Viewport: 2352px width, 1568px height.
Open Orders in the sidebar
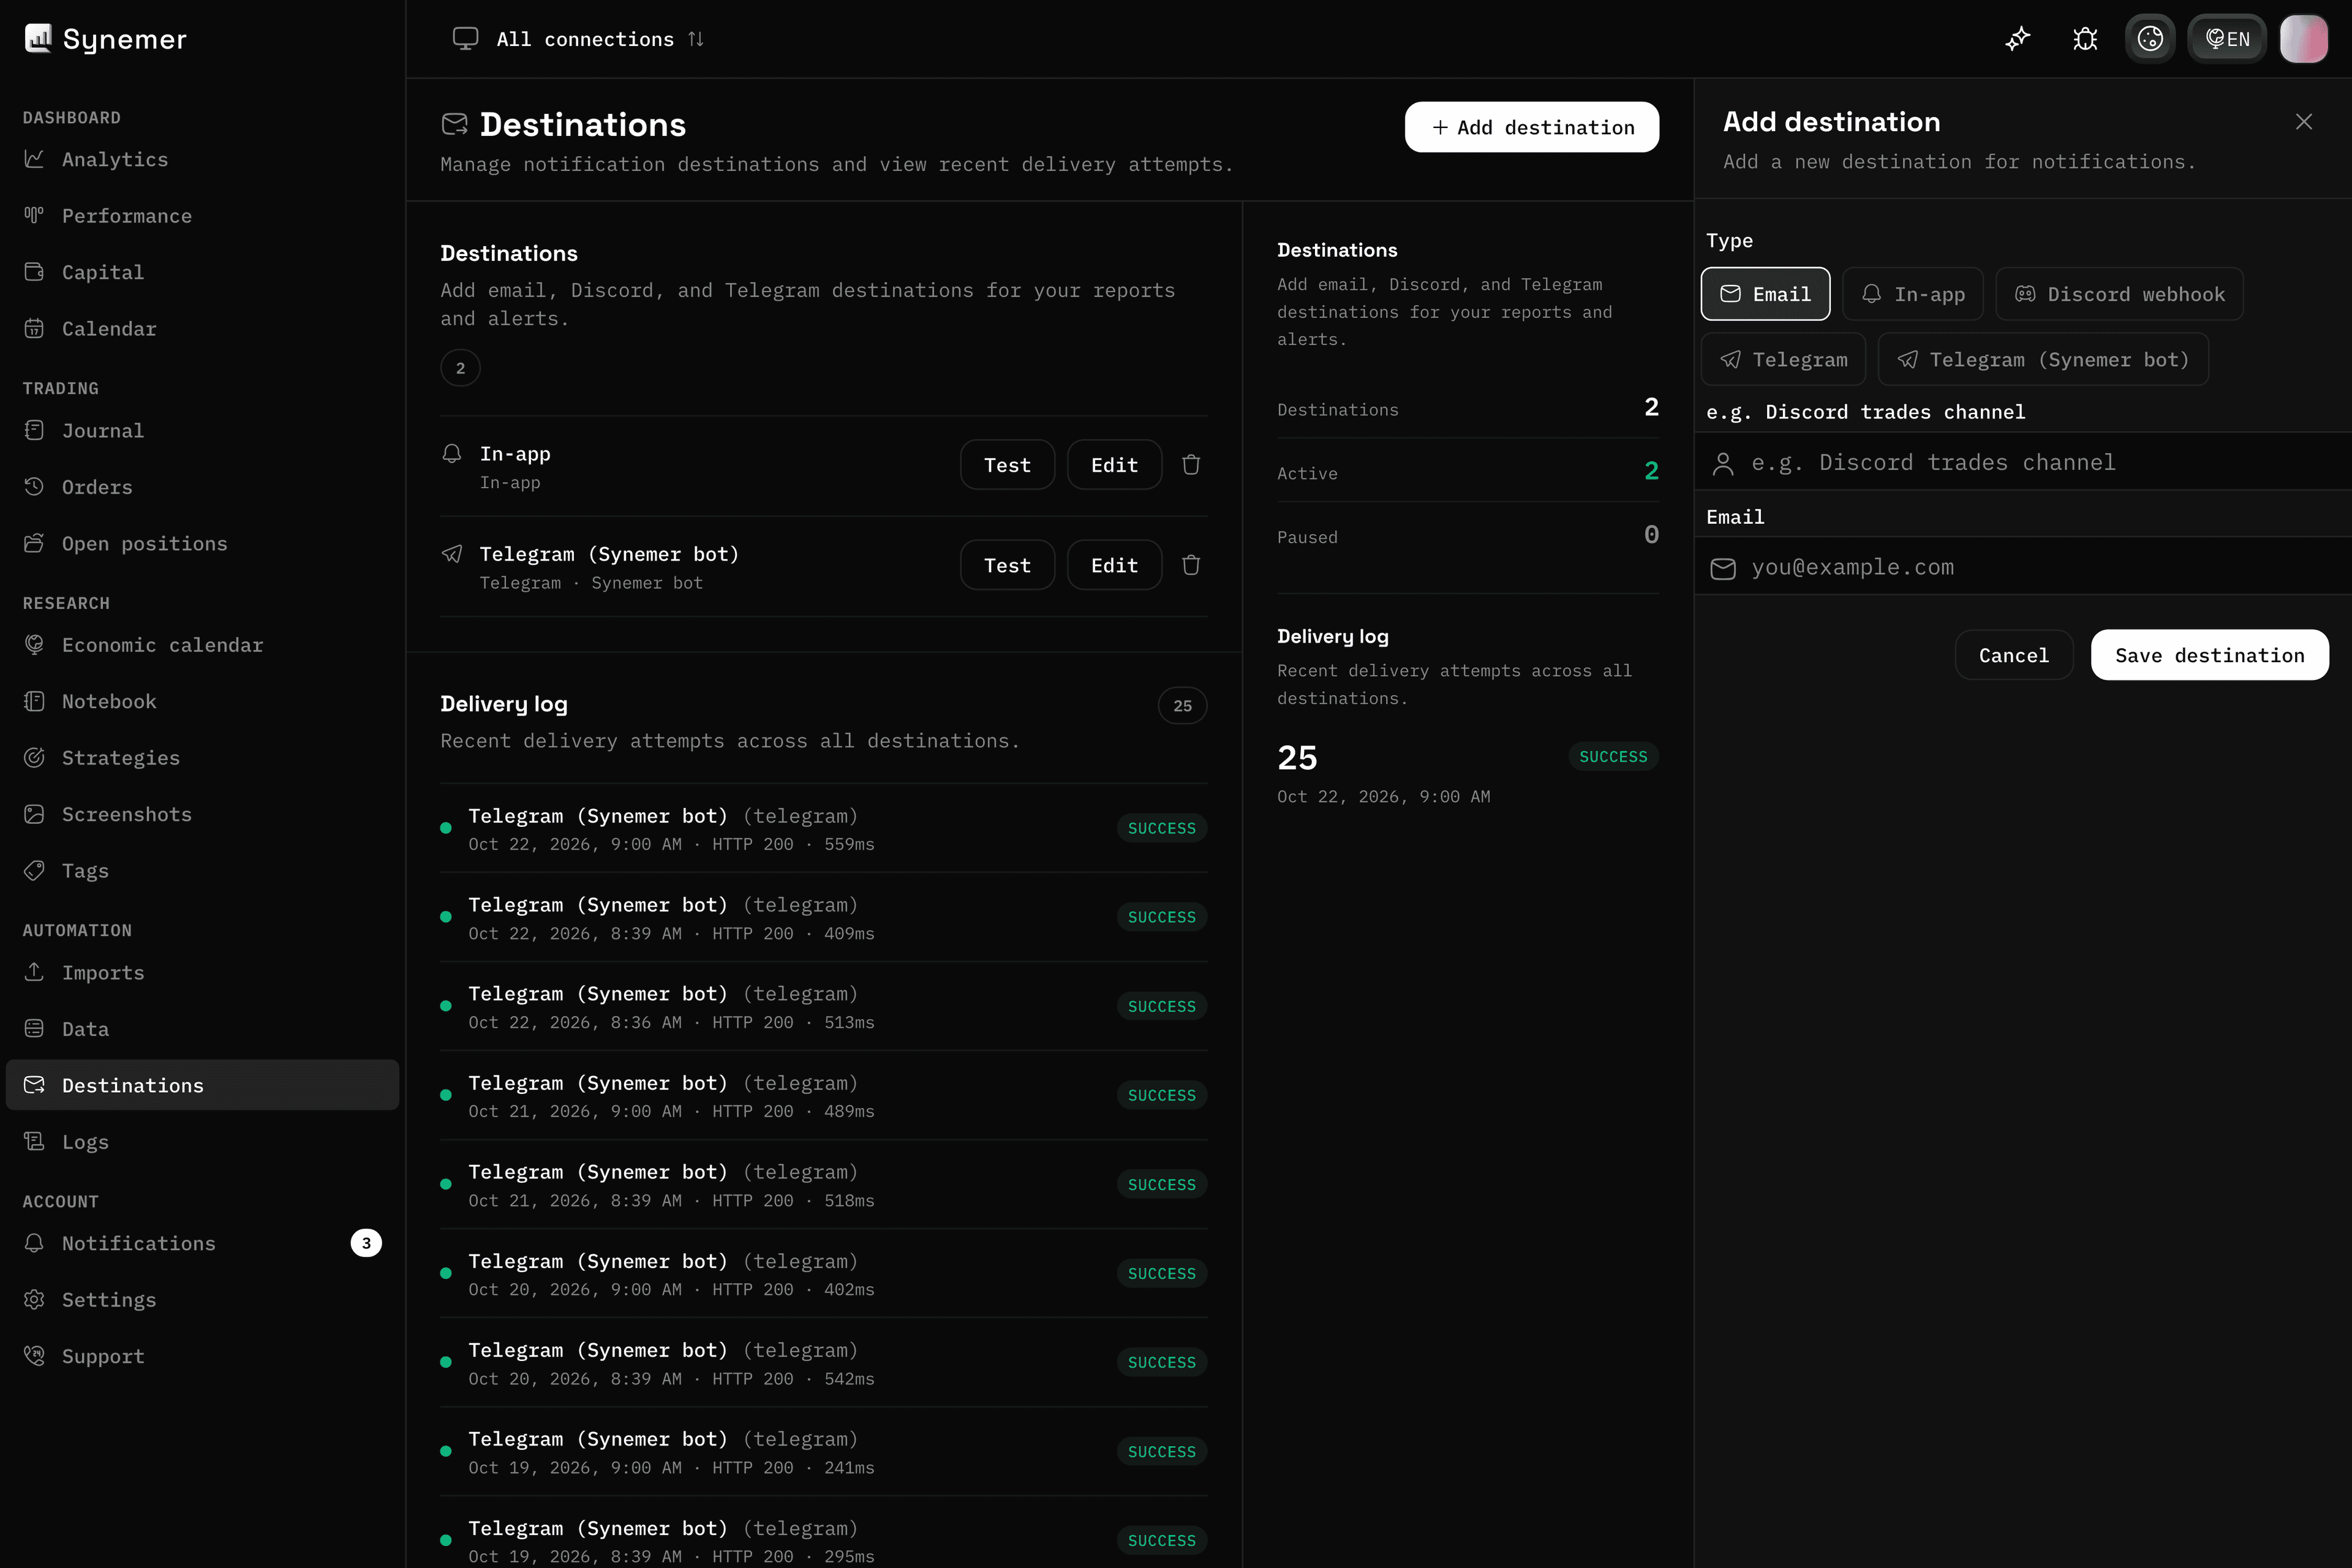[202, 487]
